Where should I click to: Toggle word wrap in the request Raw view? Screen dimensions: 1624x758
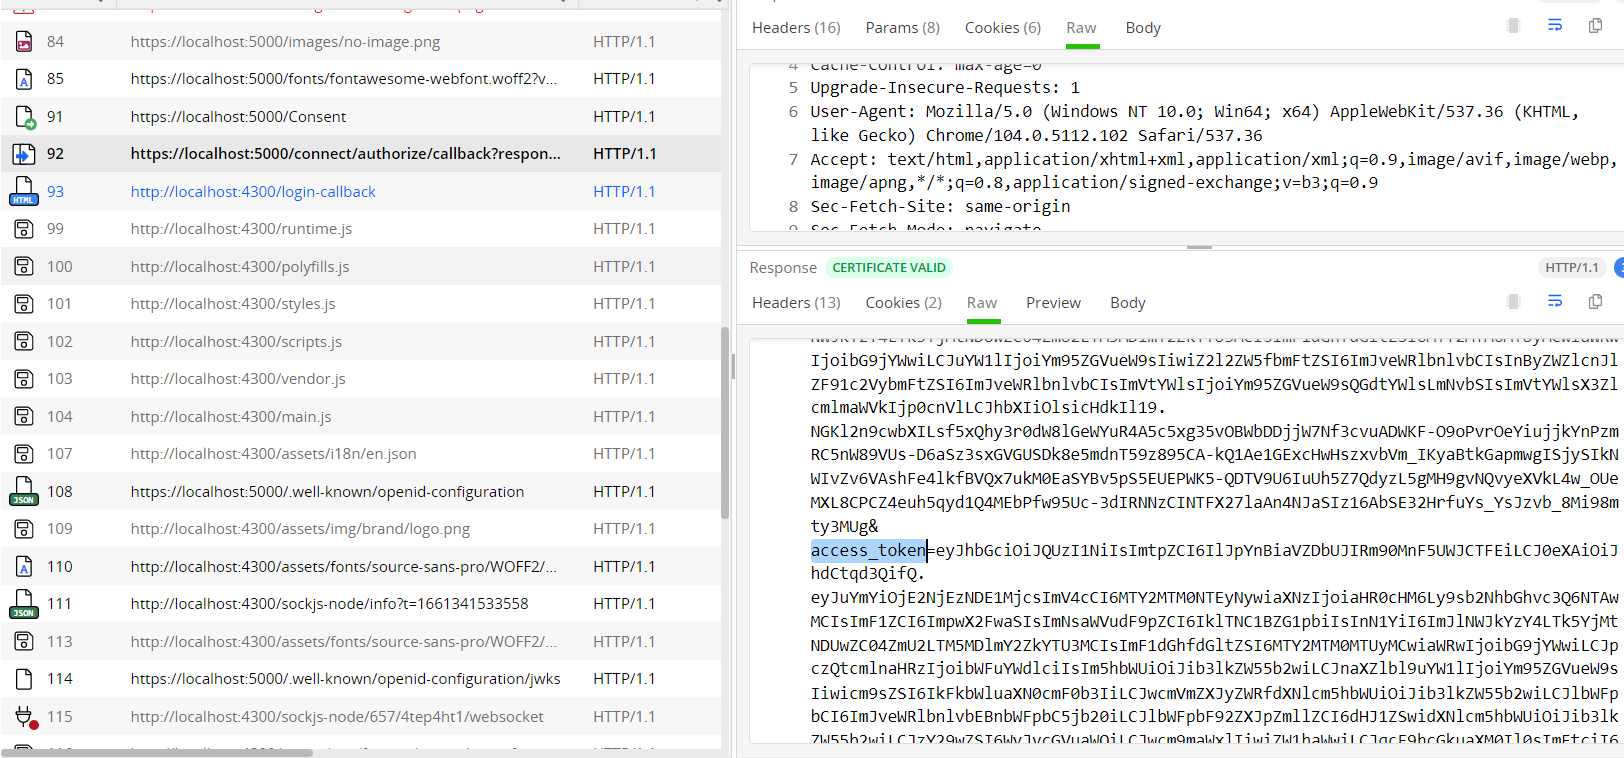(x=1555, y=25)
